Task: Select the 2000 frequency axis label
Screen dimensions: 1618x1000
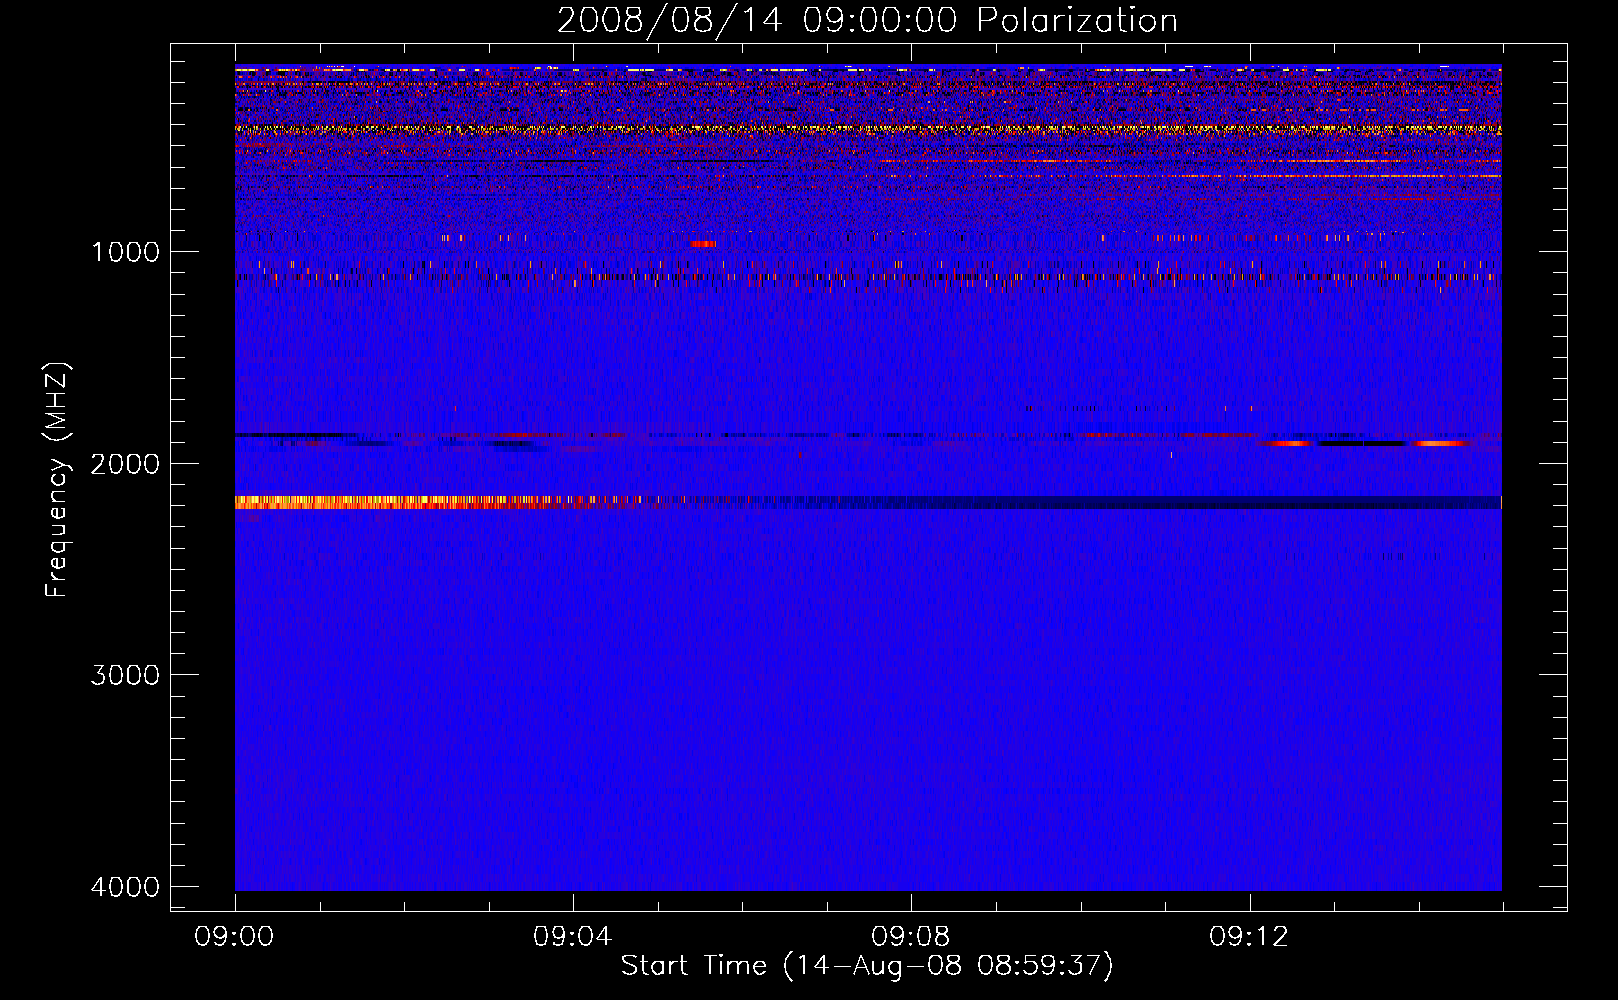Action: point(125,463)
